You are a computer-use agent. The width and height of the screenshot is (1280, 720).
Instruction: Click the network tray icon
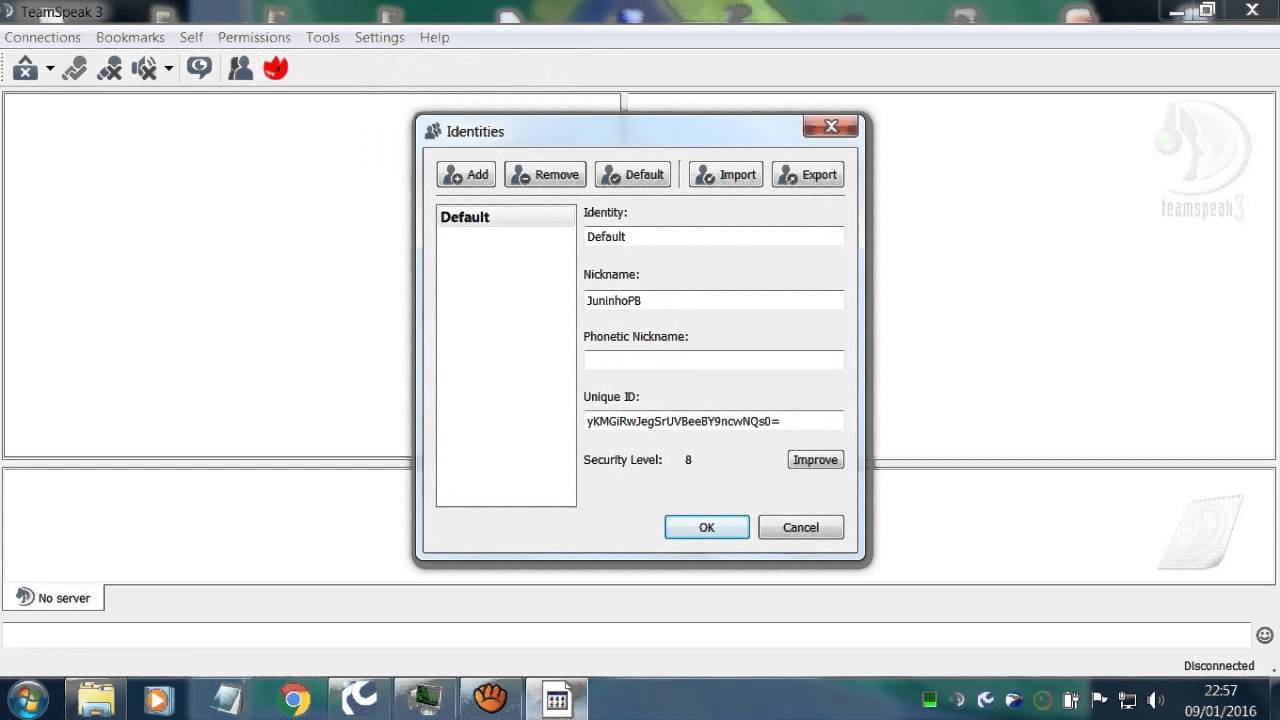pyautogui.click(x=1127, y=700)
